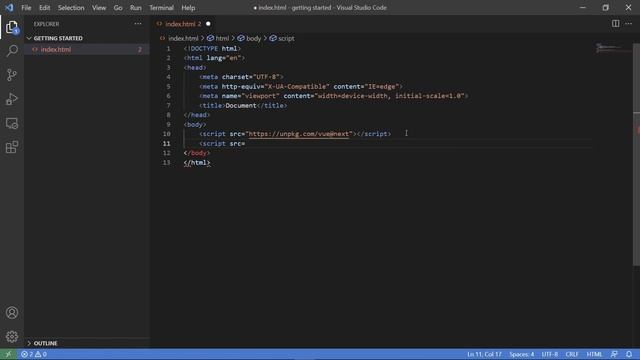Click the Document title text on line 7
This screenshot has height=360, width=640.
click(241, 105)
